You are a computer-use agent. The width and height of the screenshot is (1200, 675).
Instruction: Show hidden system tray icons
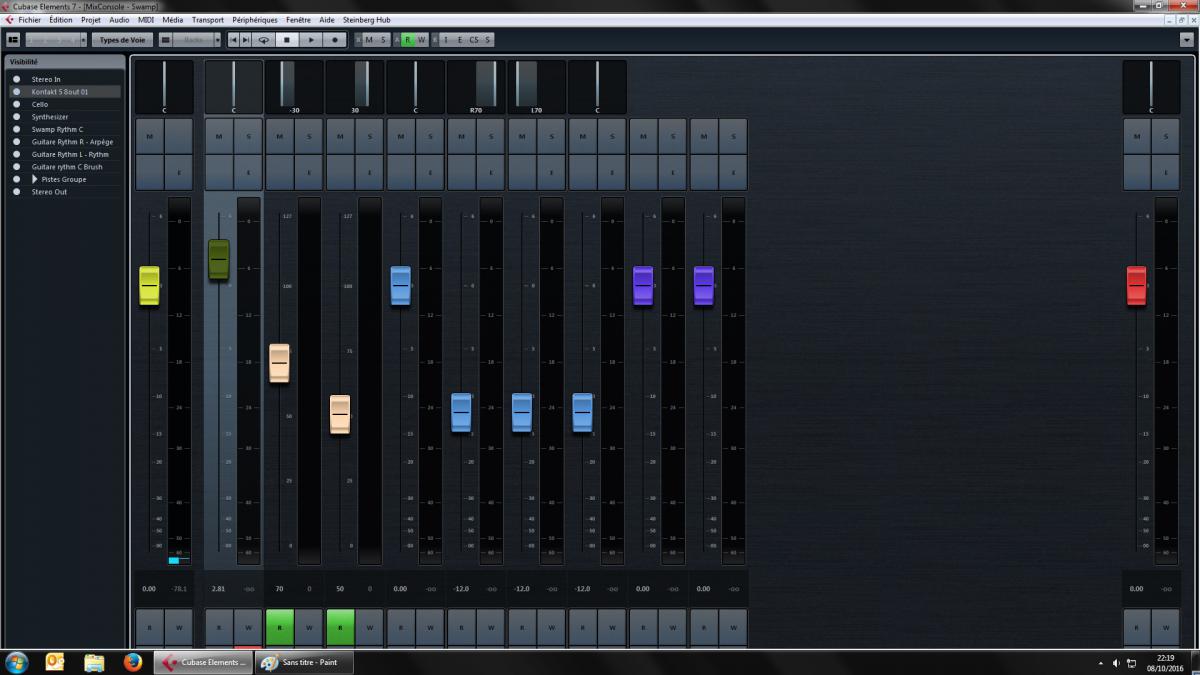click(x=1101, y=662)
